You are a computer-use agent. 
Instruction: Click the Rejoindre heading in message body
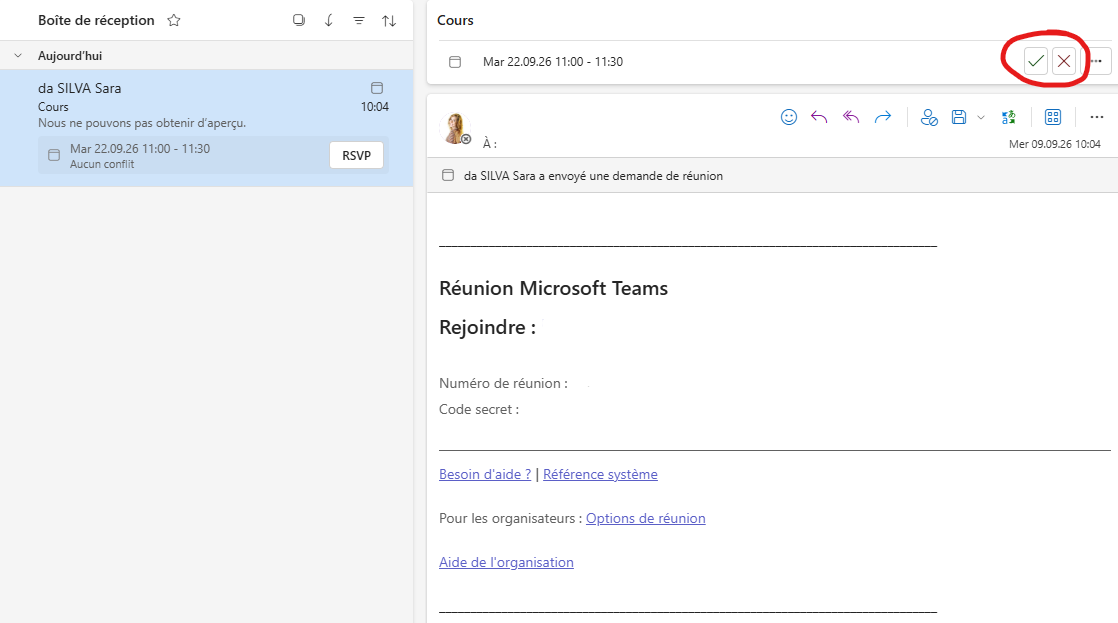coord(488,327)
